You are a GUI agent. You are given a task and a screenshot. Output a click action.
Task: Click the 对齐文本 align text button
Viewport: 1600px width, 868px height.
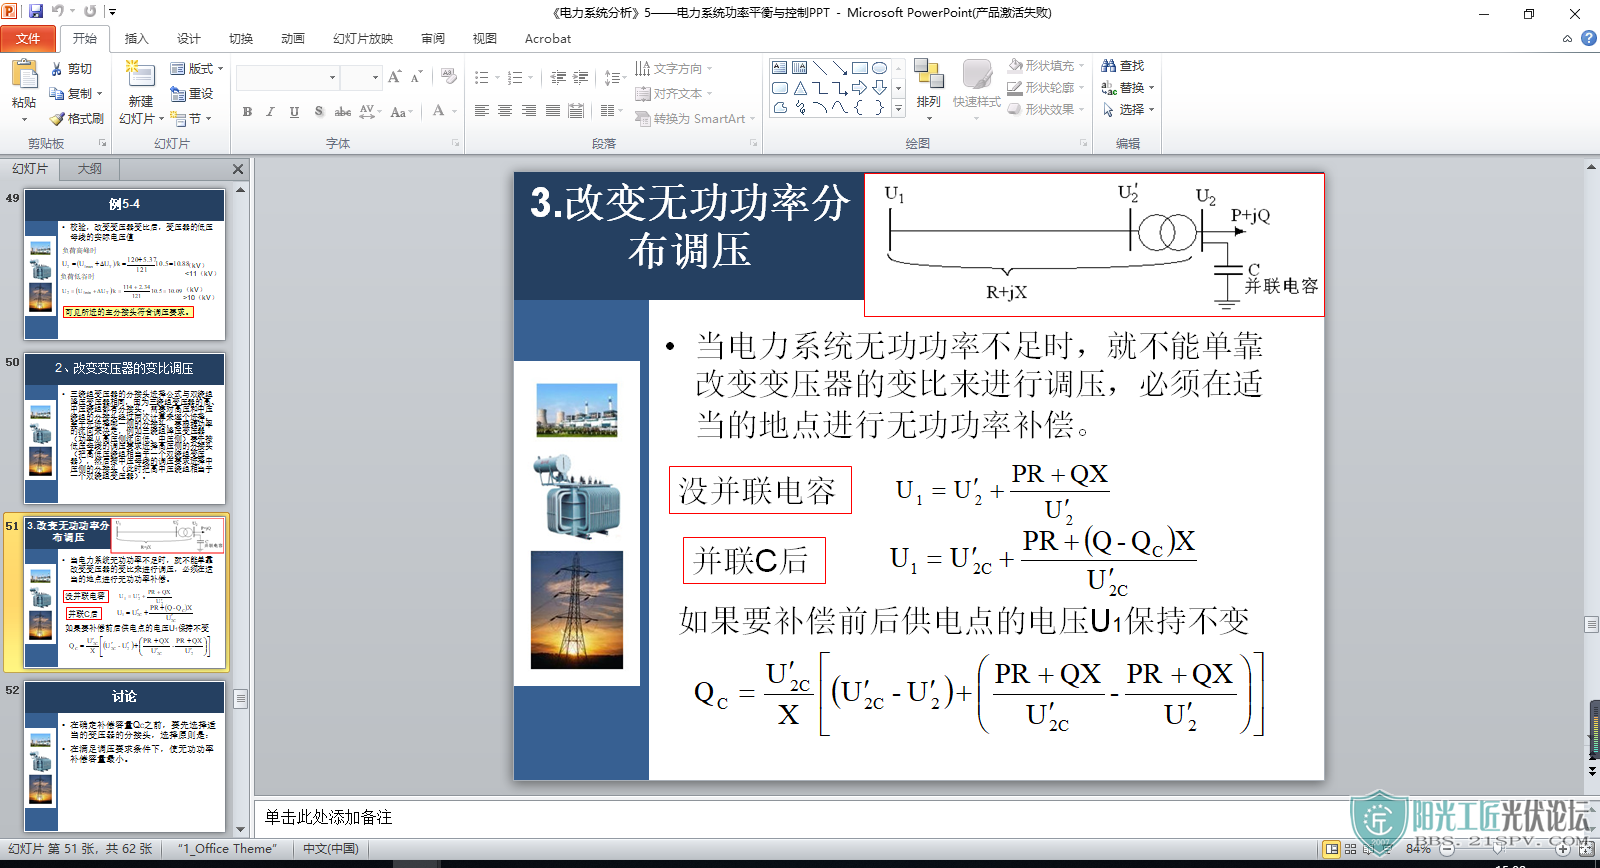click(674, 94)
